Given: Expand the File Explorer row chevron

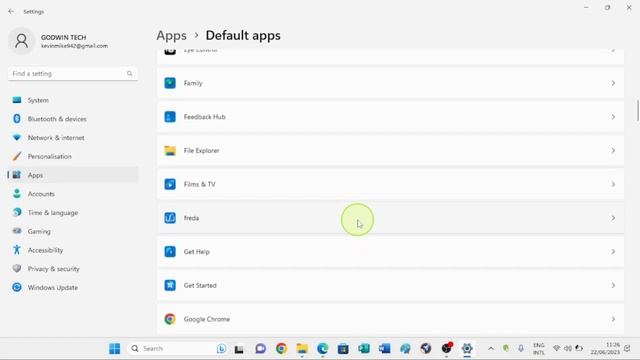Looking at the screenshot, I should (613, 151).
